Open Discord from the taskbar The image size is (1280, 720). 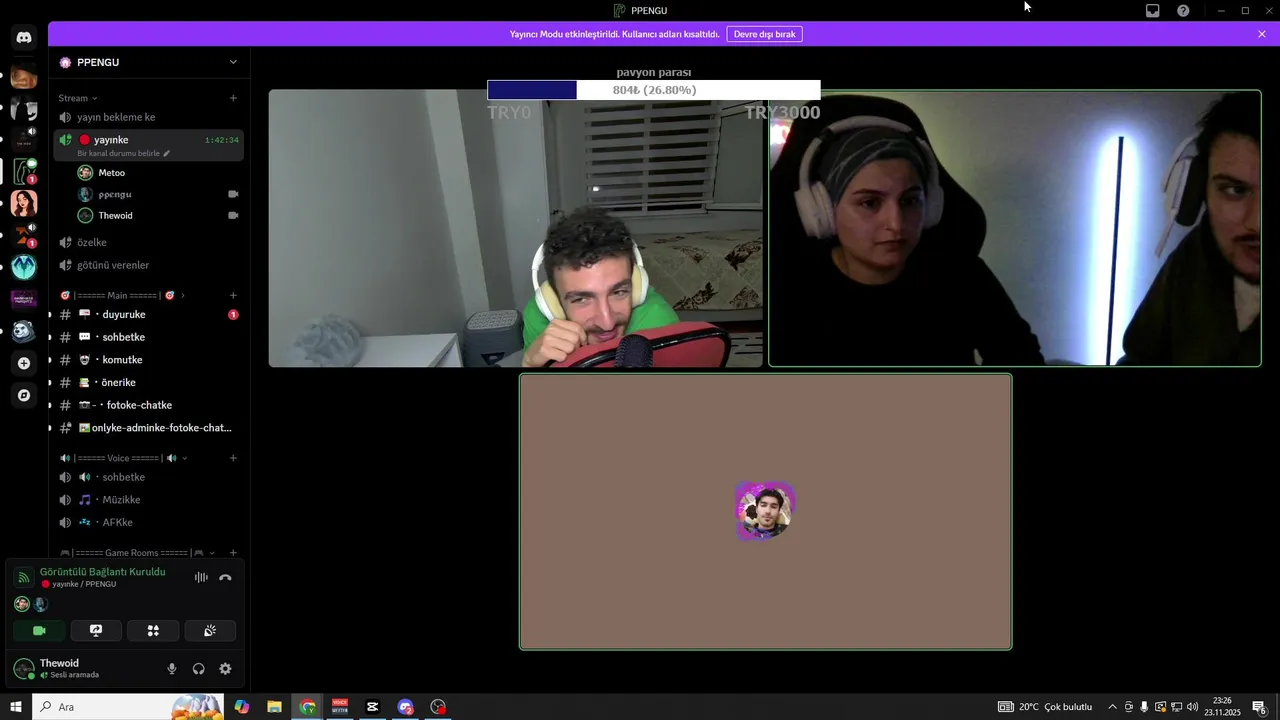coord(405,707)
